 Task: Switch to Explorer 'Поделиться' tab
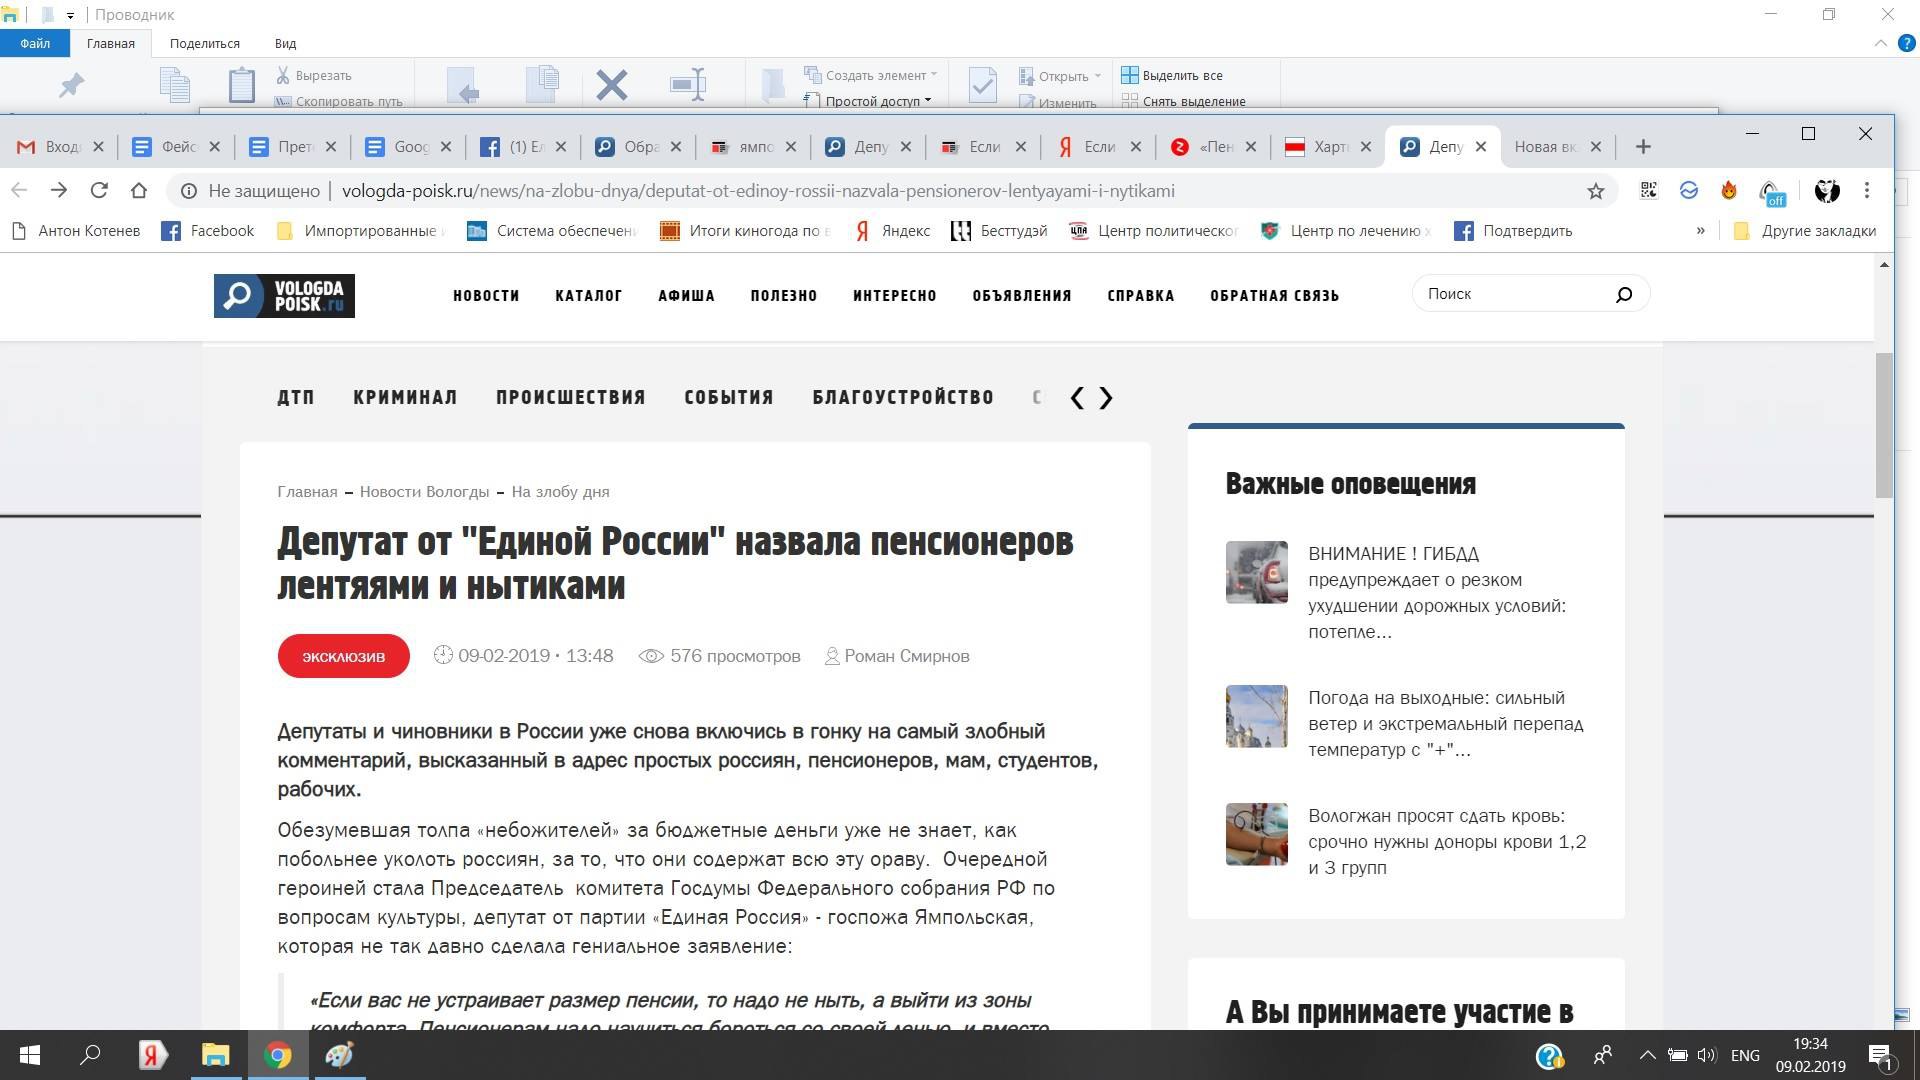(205, 44)
